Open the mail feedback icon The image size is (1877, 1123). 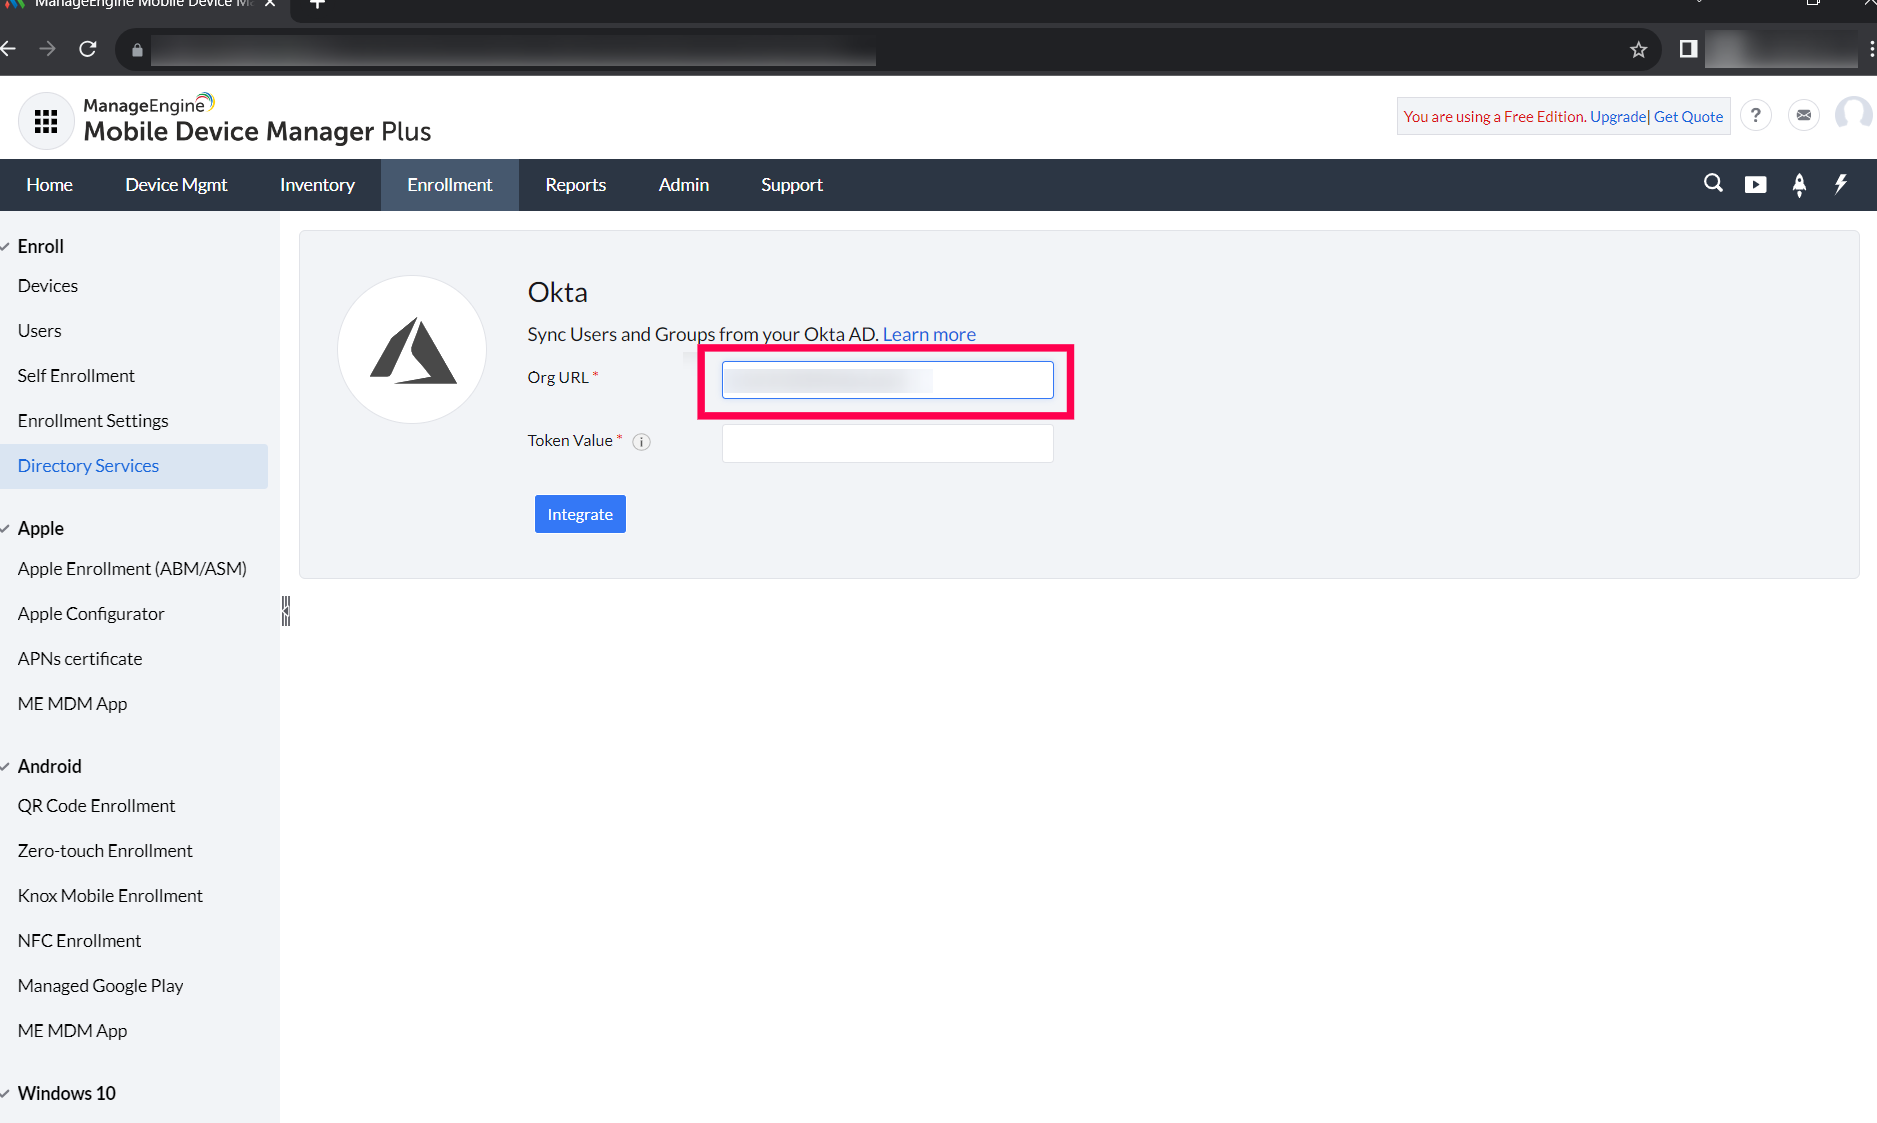pos(1803,116)
